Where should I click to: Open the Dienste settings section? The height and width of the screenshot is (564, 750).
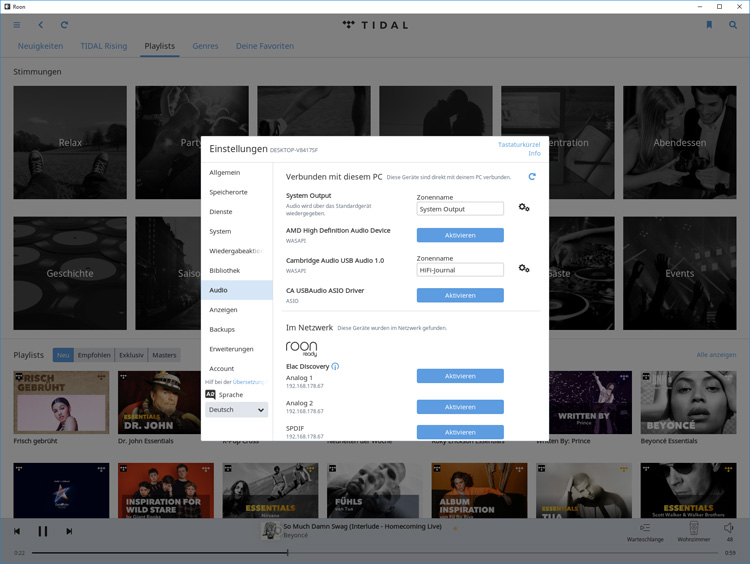click(237, 212)
